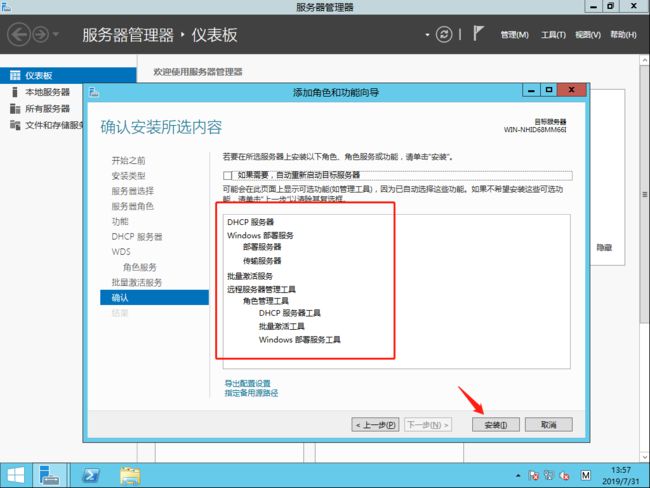Image resolution: width=650 pixels, height=488 pixels.
Task: Click 传输服务器 in the install list
Action: click(x=262, y=261)
